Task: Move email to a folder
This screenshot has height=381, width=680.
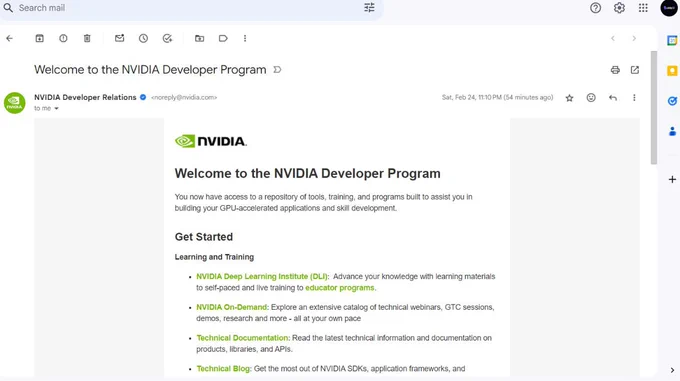Action: 199,39
